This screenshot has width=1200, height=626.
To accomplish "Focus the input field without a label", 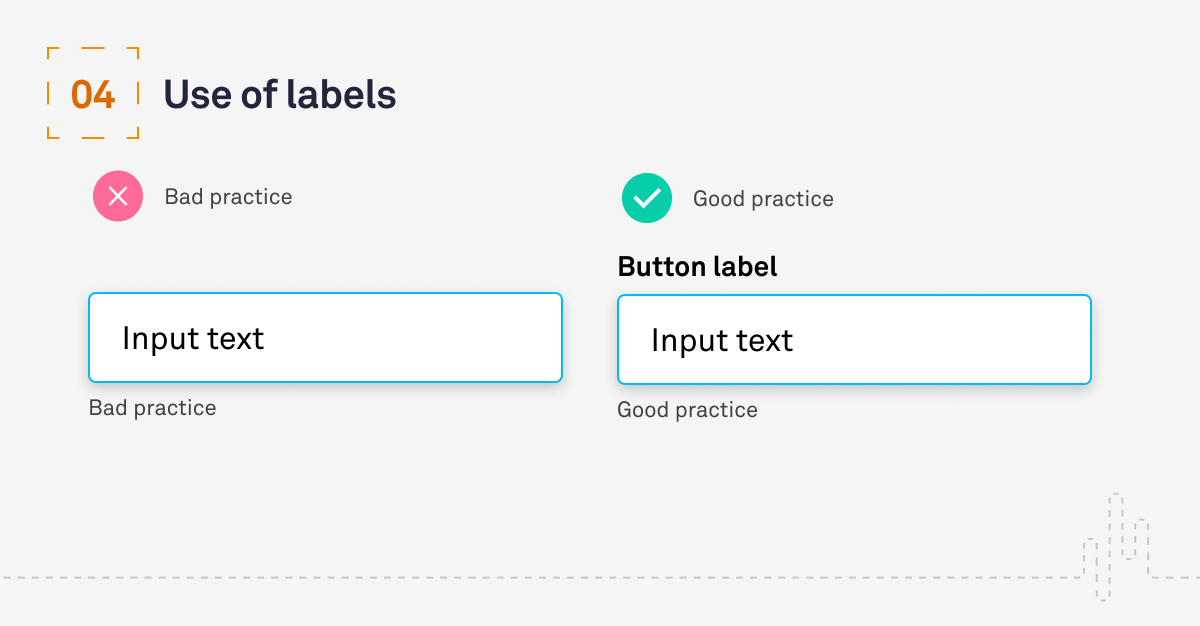I will 325,337.
